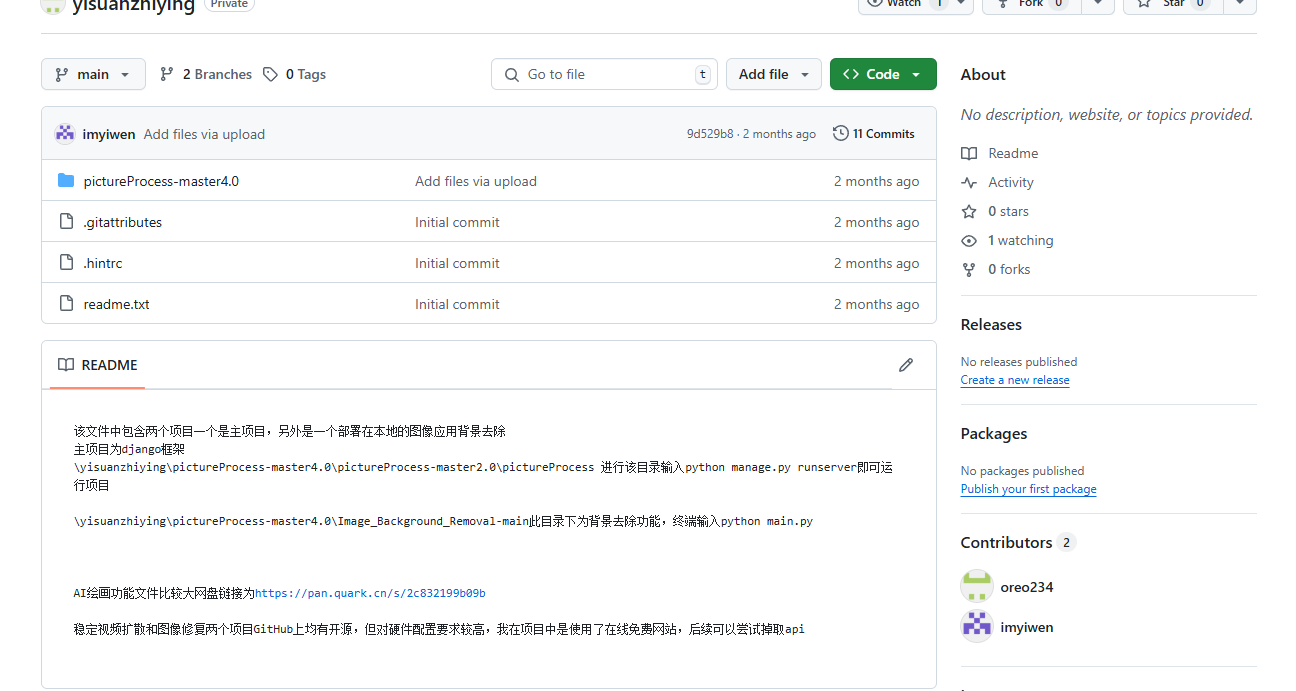Open imyiwen's profile from the commit author name

109,134
